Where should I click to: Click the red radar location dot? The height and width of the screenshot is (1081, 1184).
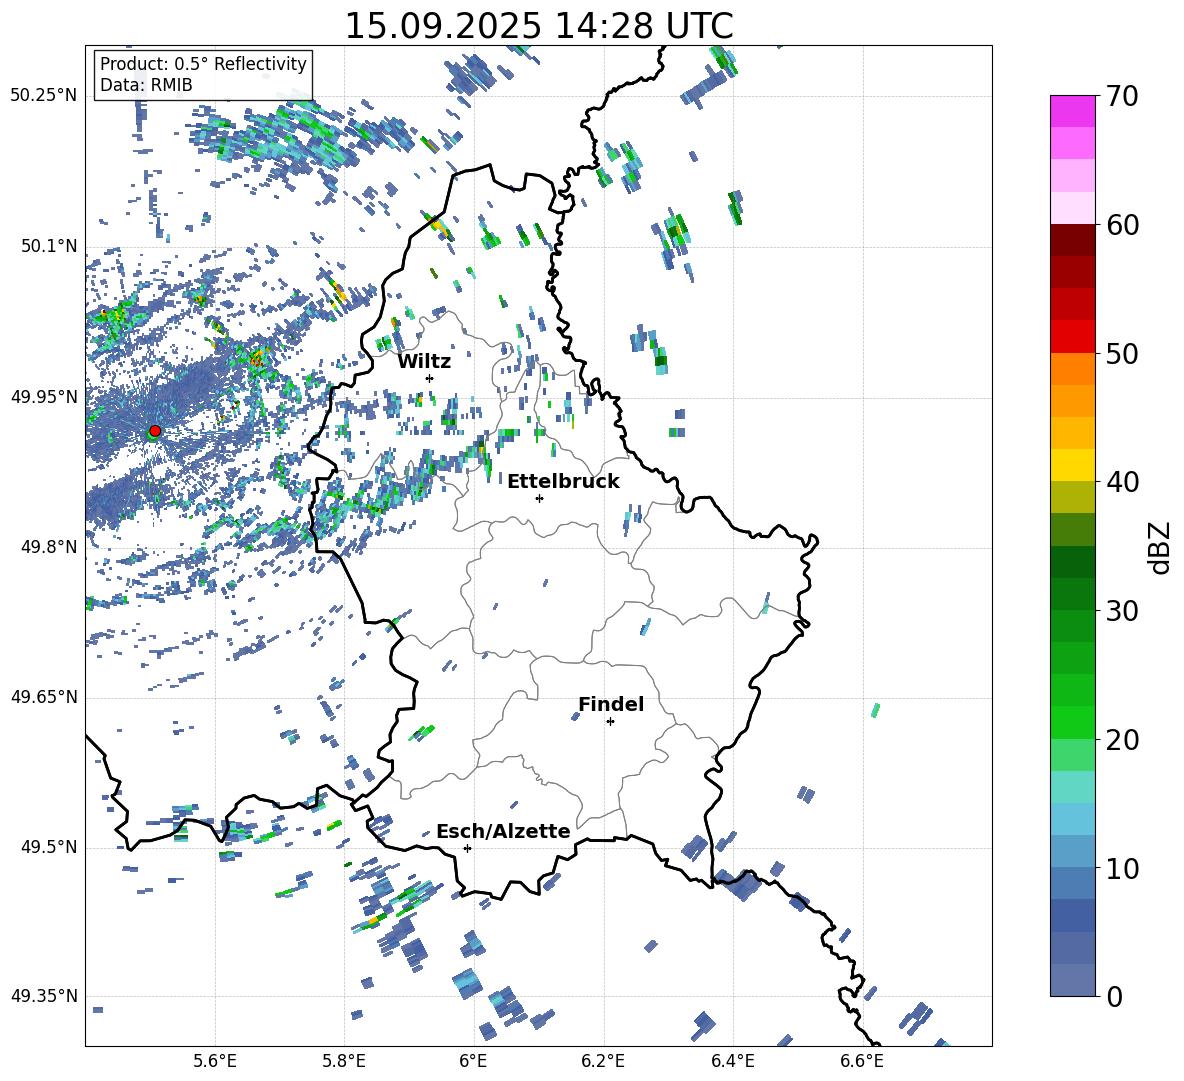(x=155, y=431)
